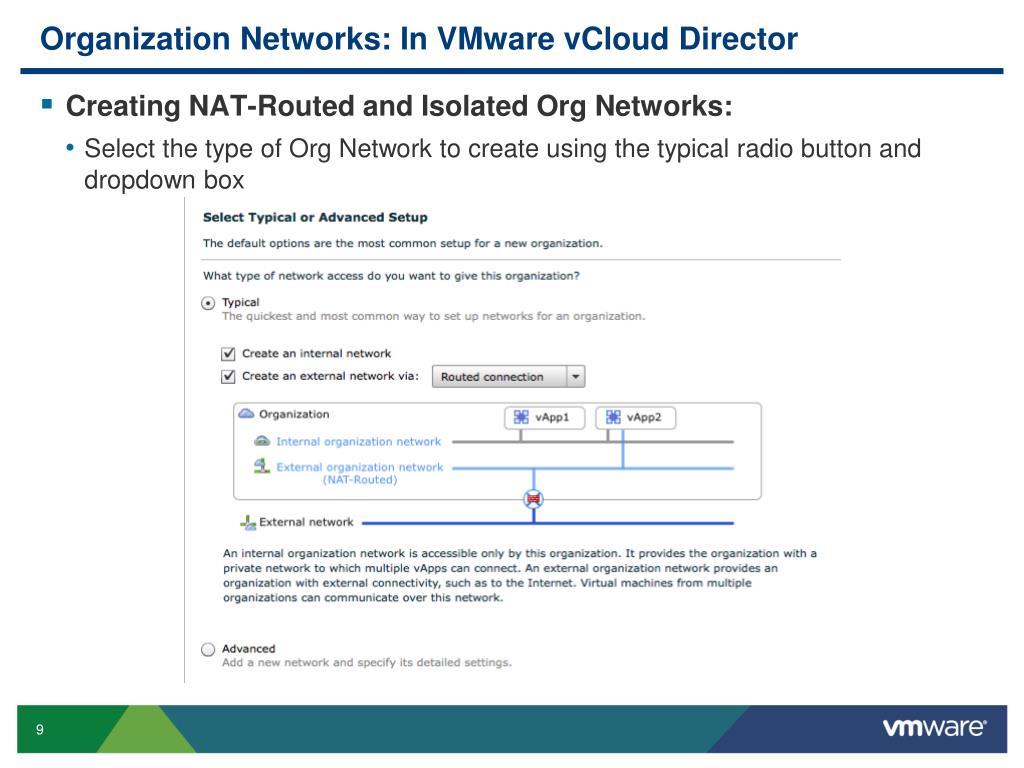Click the External organization network (NAT-Routed) label

[x=360, y=473]
